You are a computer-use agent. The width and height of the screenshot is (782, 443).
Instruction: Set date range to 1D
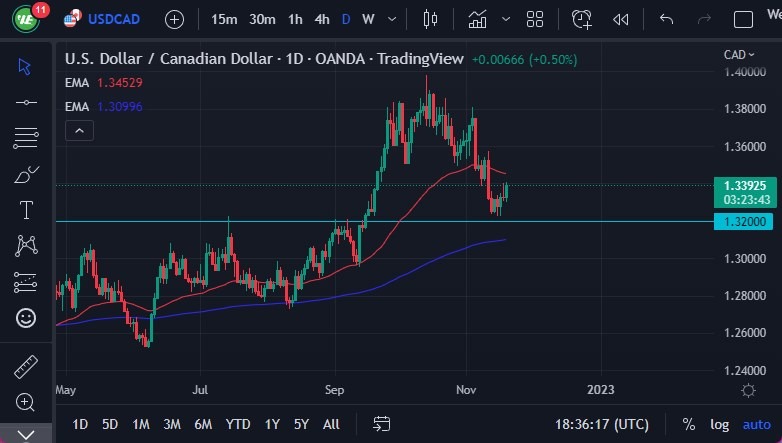pyautogui.click(x=80, y=424)
